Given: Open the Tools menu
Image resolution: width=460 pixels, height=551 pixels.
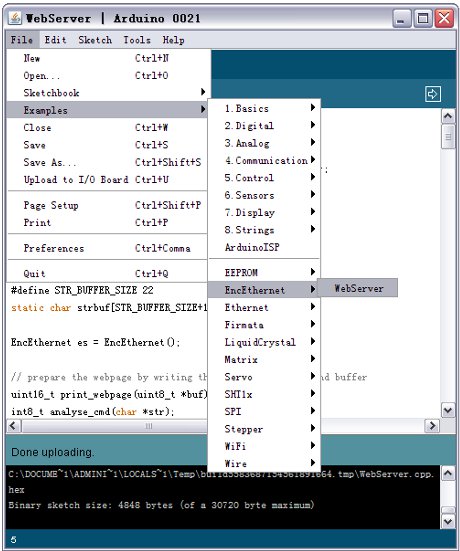Looking at the screenshot, I should (137, 40).
